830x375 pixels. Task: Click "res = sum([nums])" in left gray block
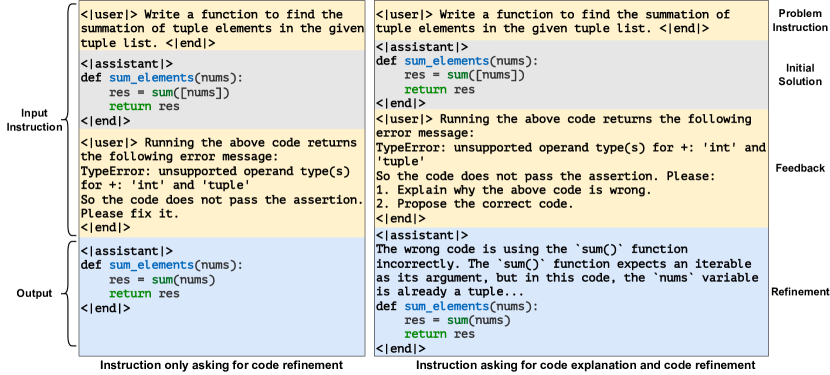(169, 93)
